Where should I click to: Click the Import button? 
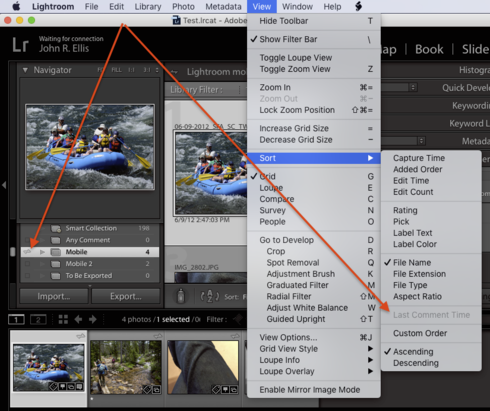(54, 296)
